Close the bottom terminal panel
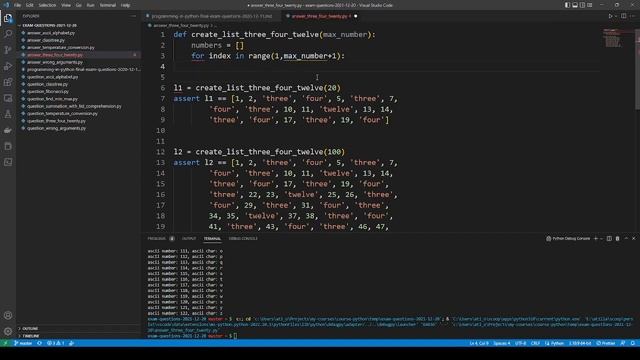640x360 pixels. [634, 238]
